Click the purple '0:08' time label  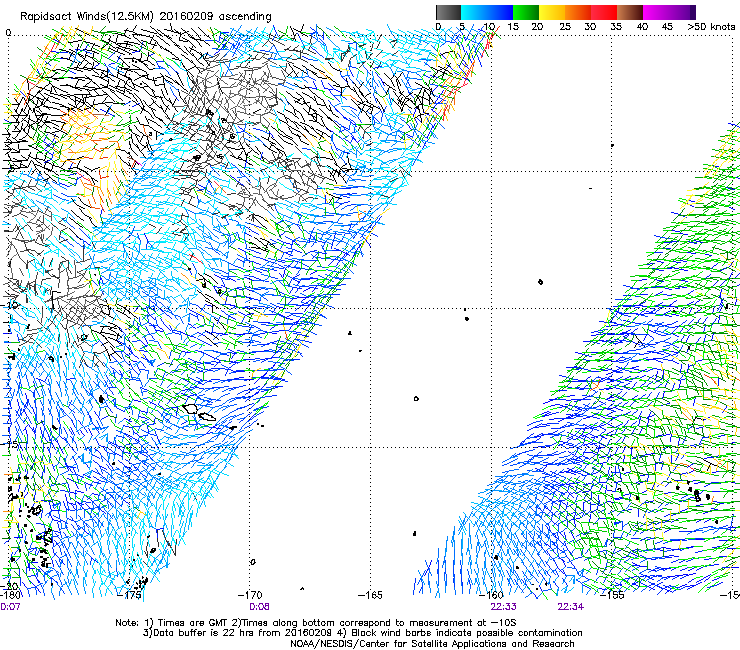[x=259, y=607]
